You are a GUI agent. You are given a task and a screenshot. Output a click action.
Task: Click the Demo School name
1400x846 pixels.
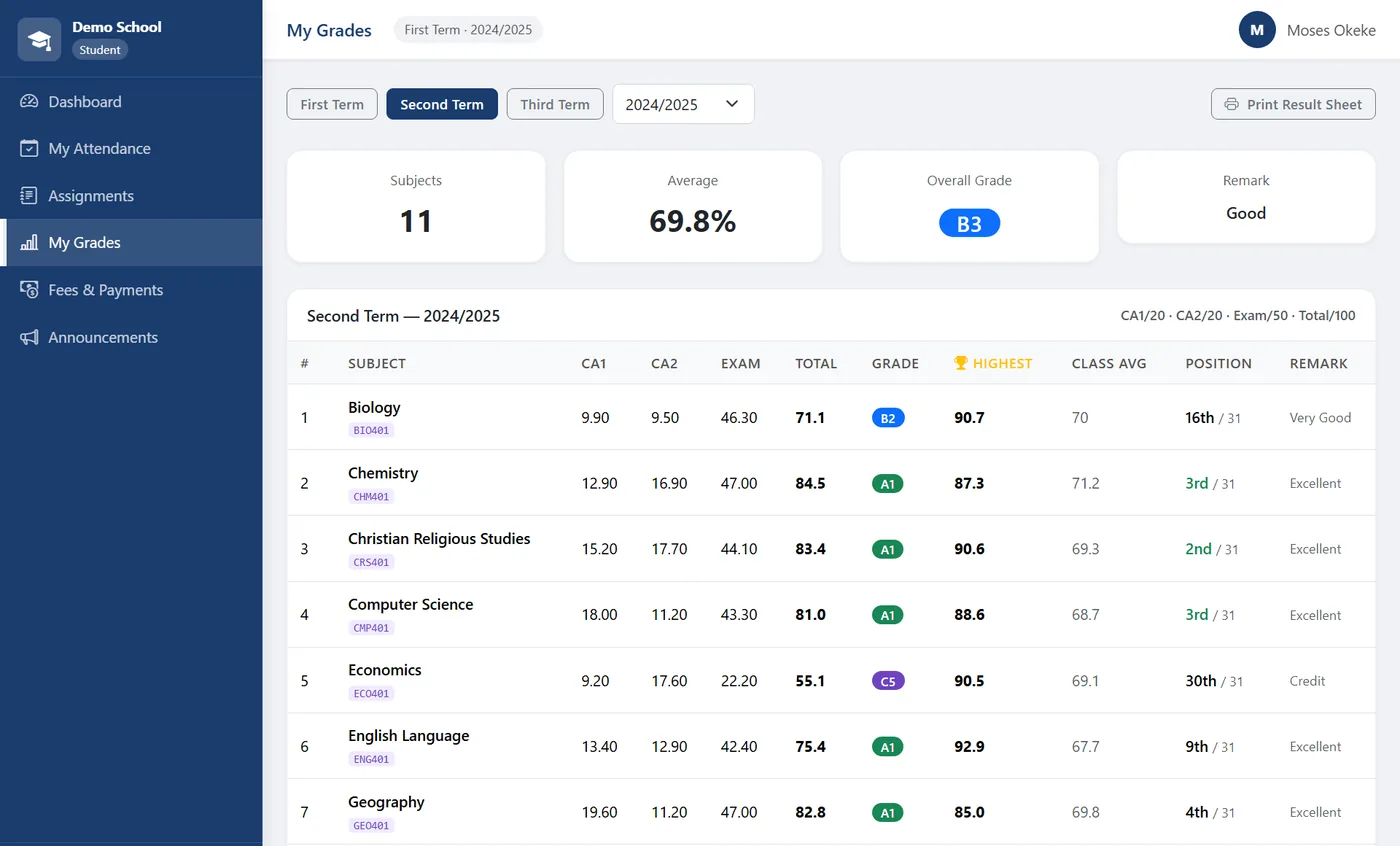pyautogui.click(x=117, y=27)
